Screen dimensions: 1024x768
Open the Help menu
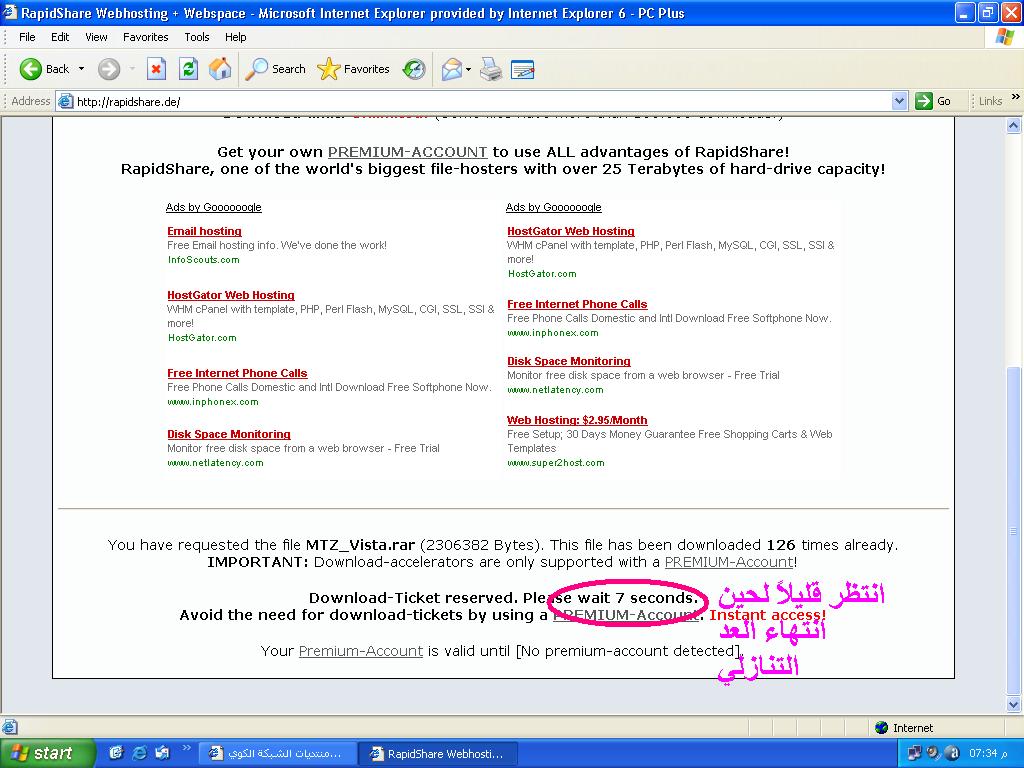pyautogui.click(x=236, y=37)
